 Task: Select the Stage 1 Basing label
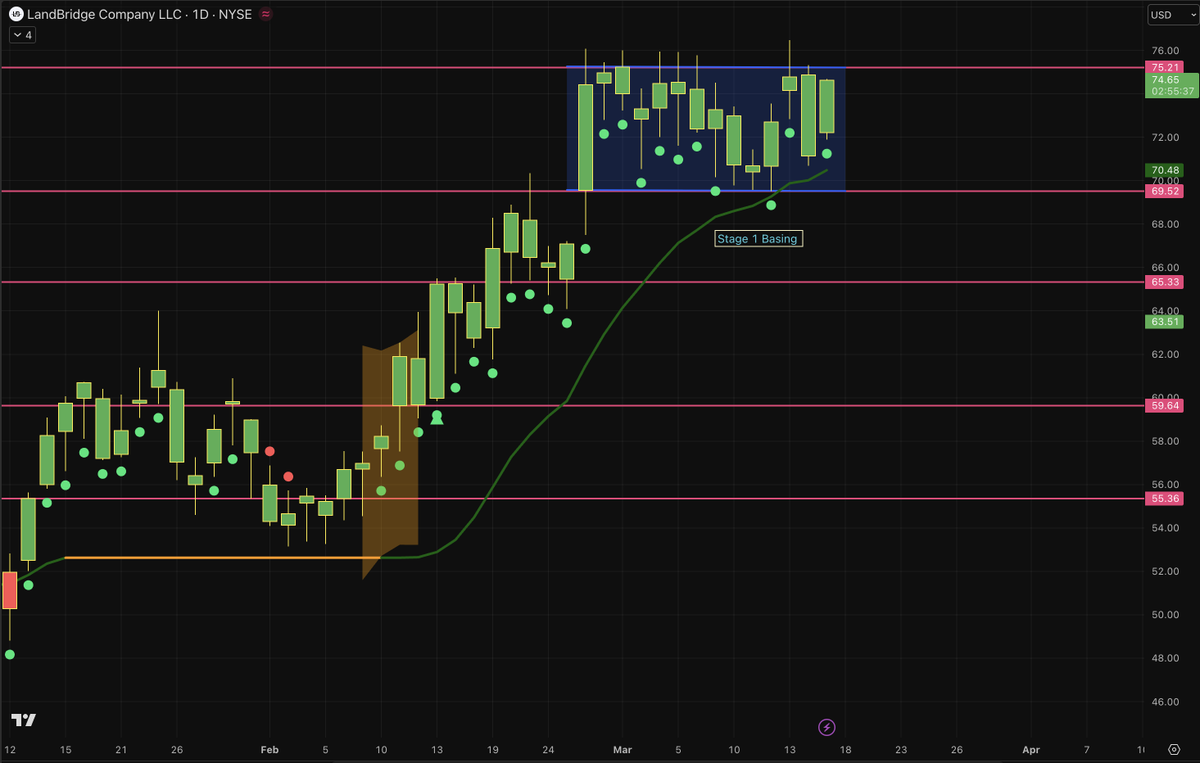click(x=758, y=239)
